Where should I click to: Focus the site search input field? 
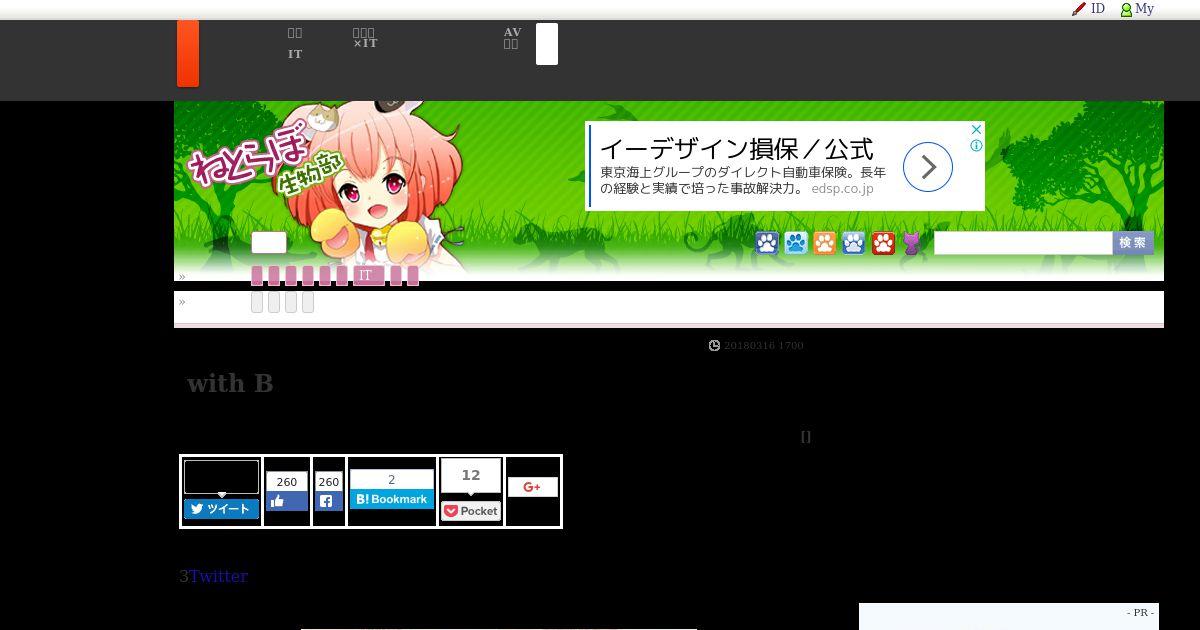coord(1023,243)
